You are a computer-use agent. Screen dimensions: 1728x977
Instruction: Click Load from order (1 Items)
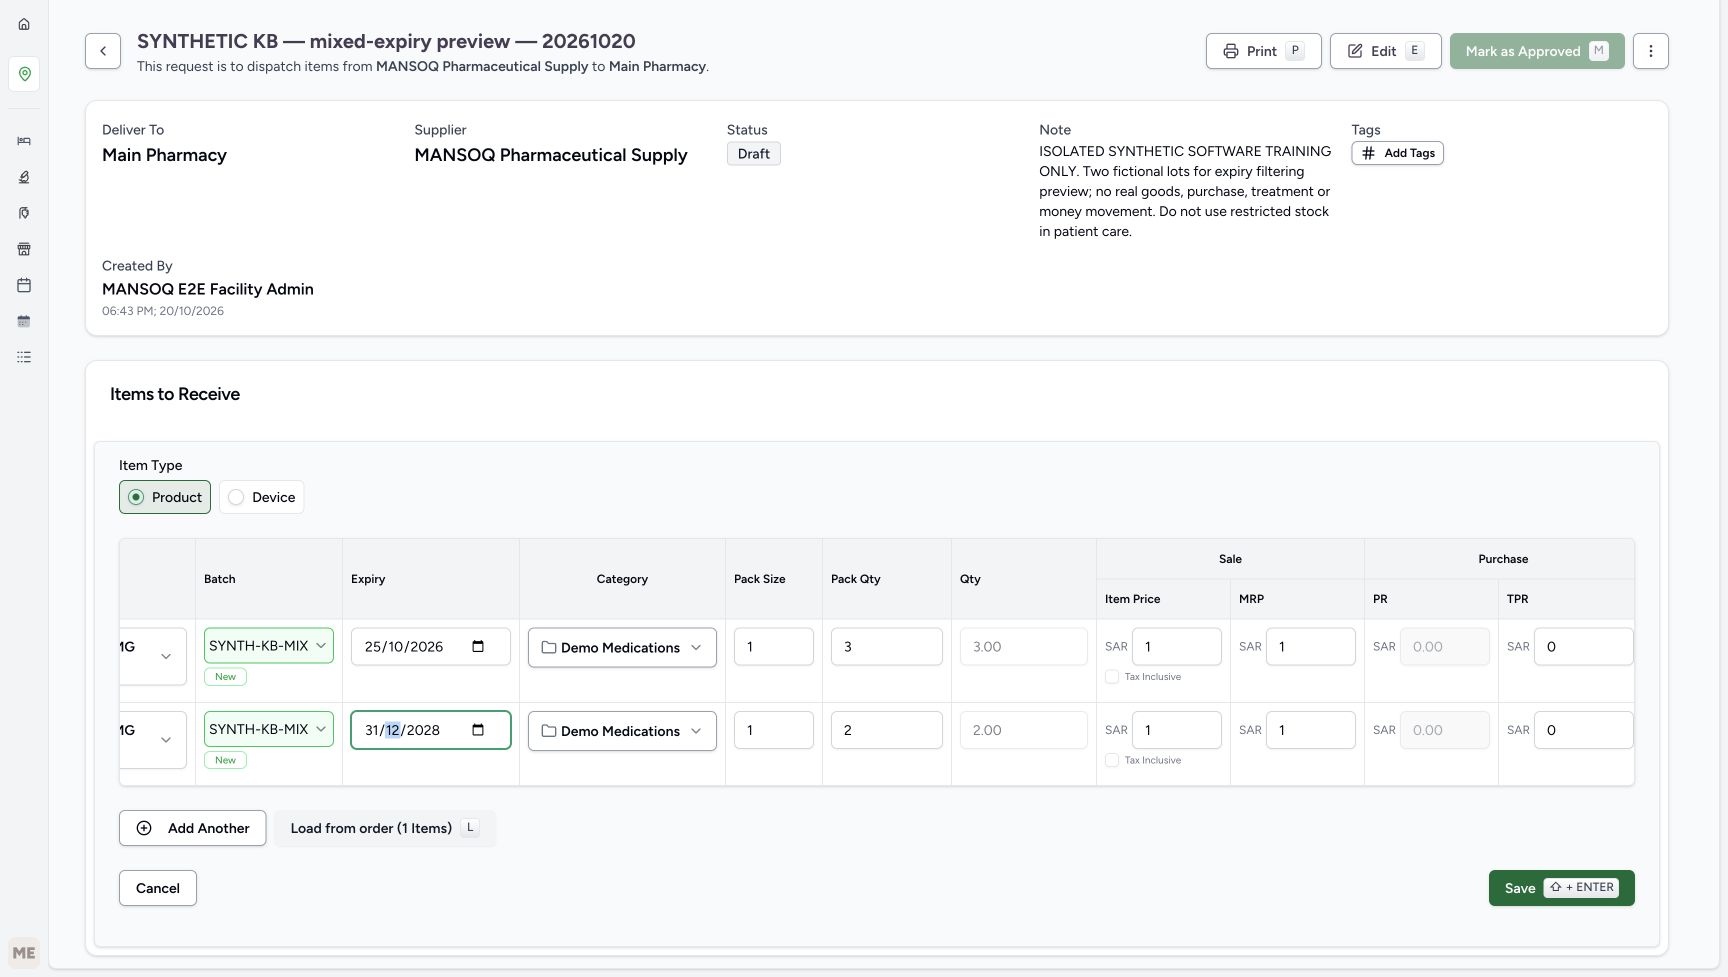[x=385, y=828]
